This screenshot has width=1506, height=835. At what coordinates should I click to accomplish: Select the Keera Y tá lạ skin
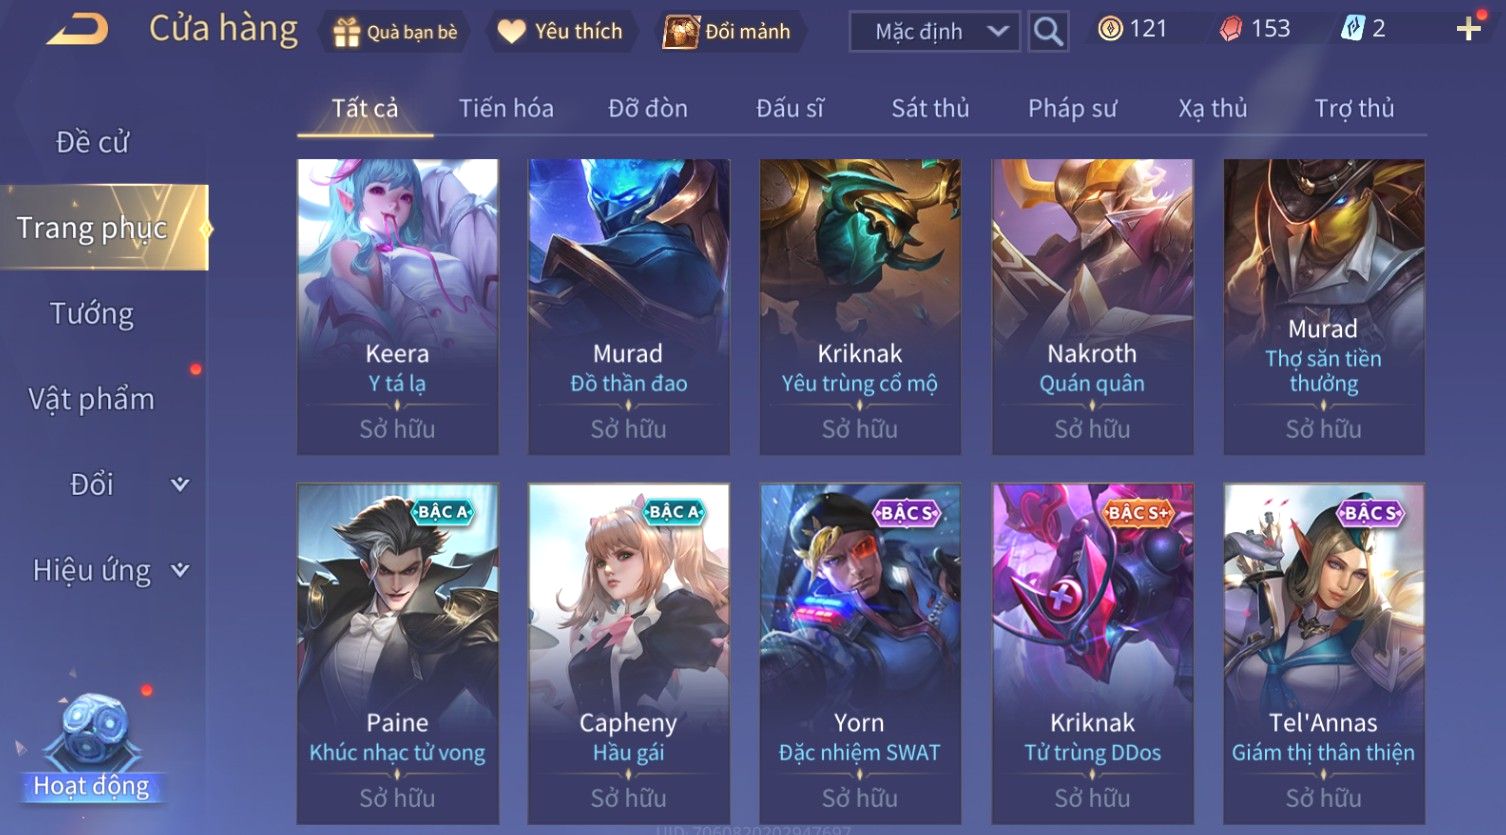coord(397,307)
